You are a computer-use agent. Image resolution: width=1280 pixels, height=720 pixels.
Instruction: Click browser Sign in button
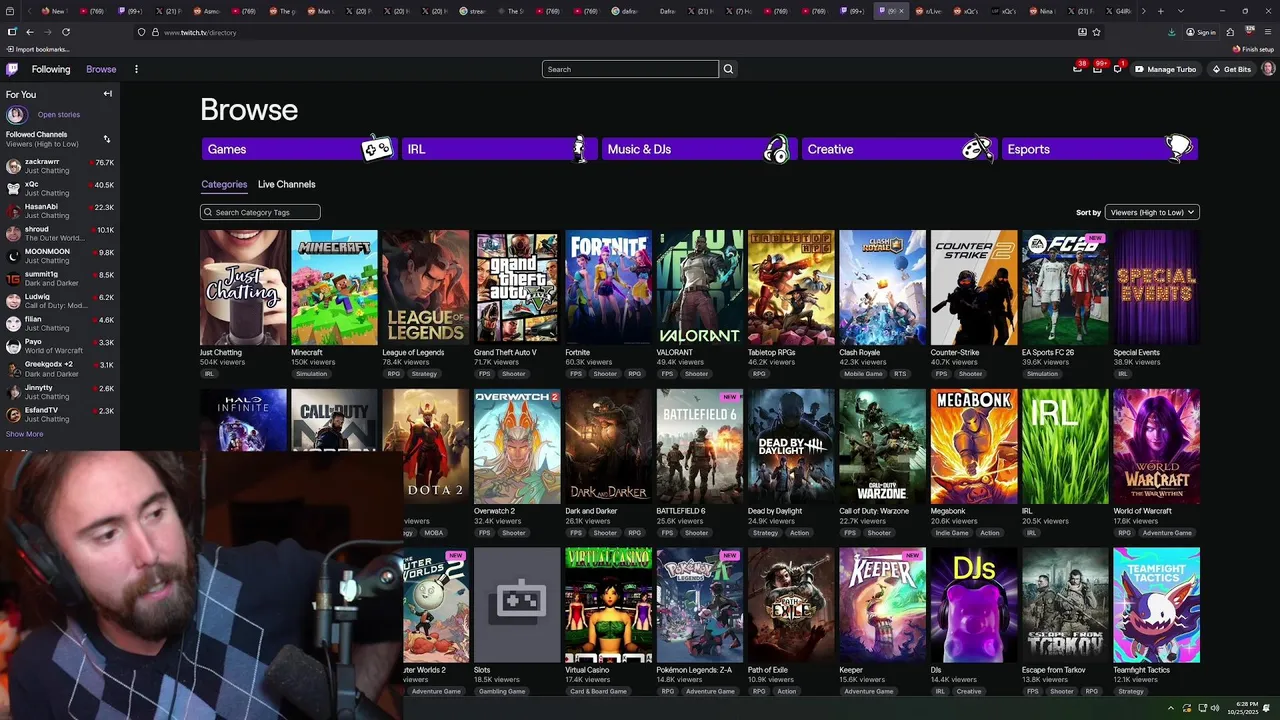(x=1201, y=32)
